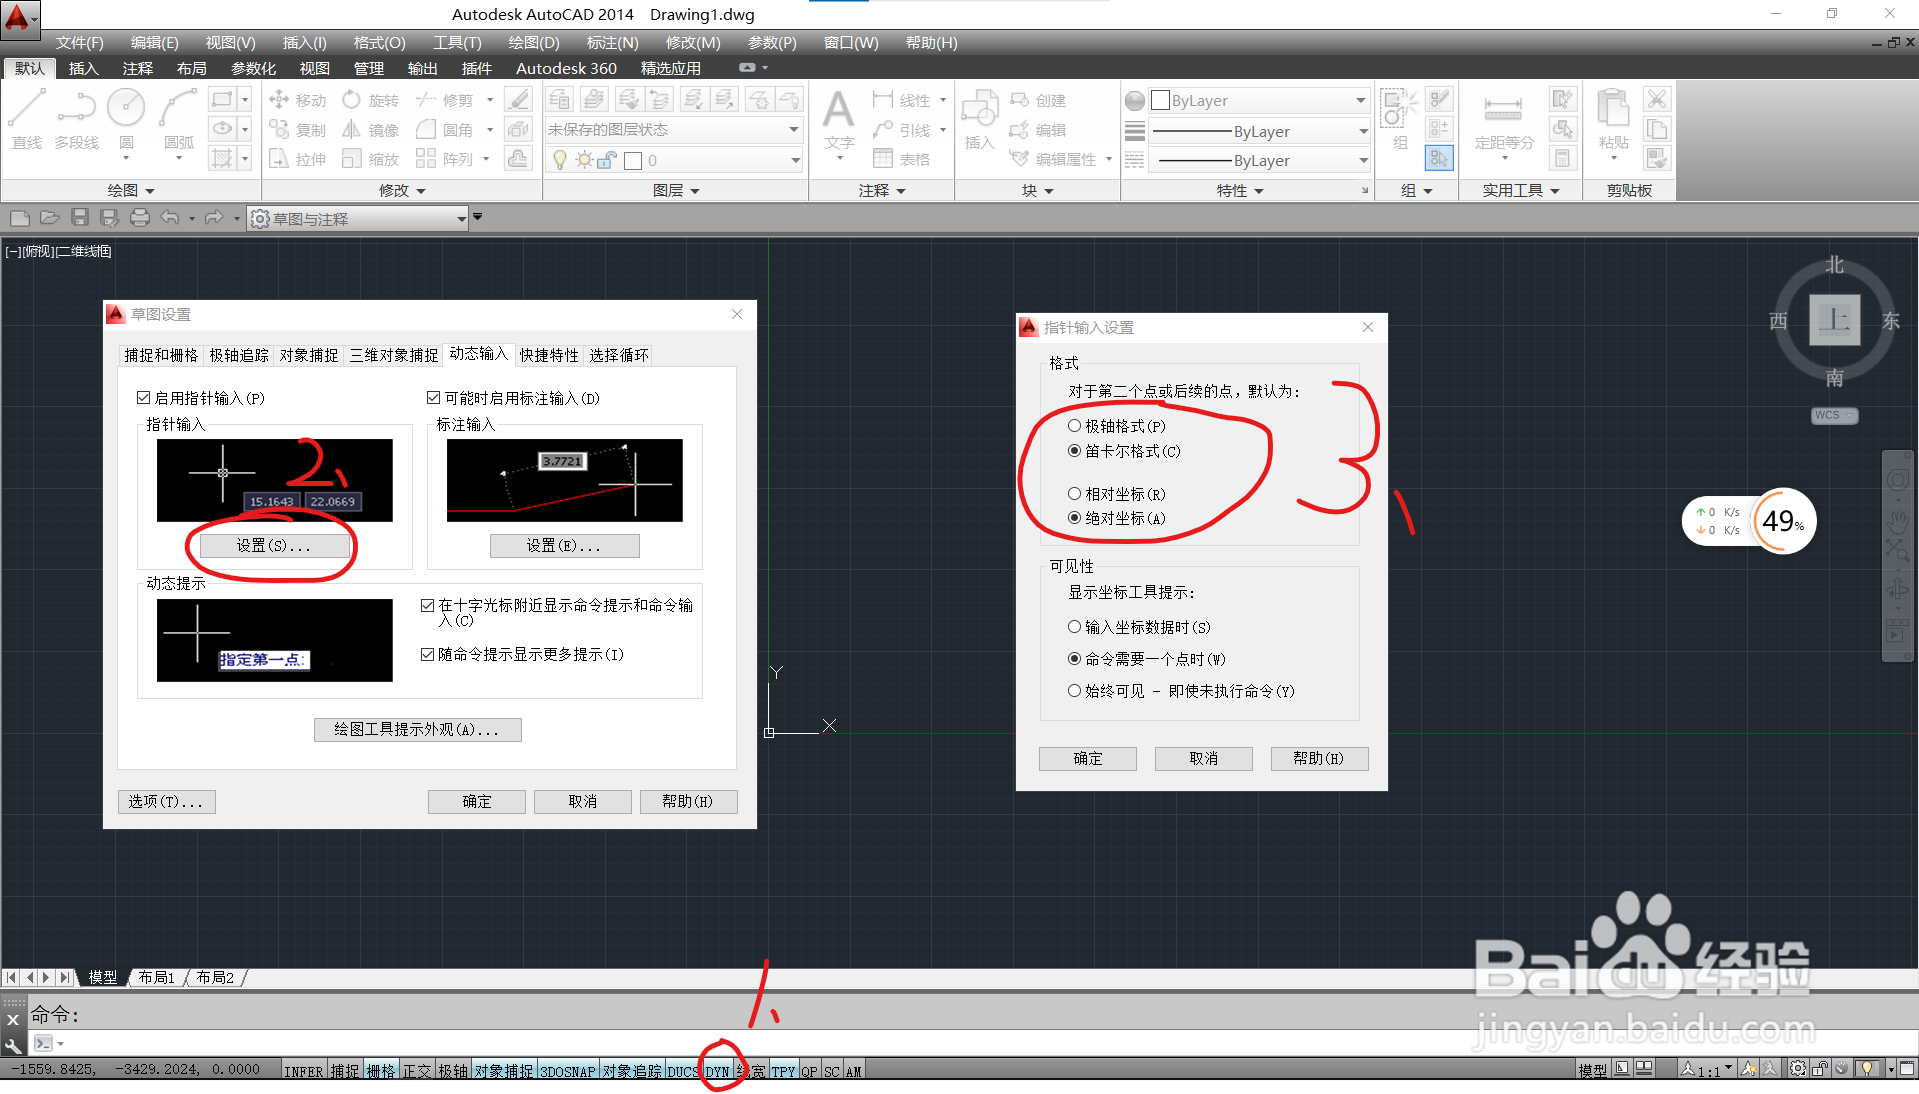Screen dimensions: 1919x1094
Task: Select 相对坐标(R) radio button
Action: (1074, 494)
